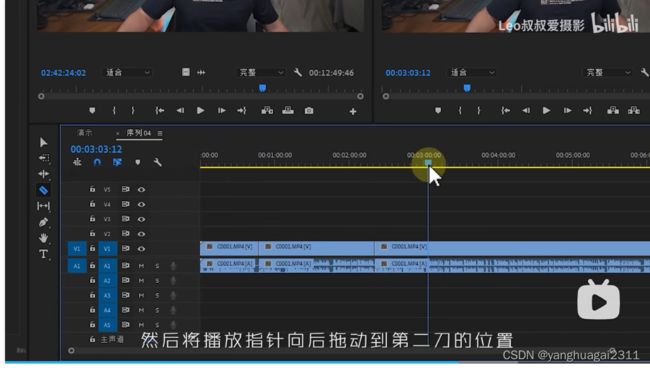Toggle V4 track output eye
Image resolution: width=650 pixels, height=368 pixels.
(x=141, y=204)
